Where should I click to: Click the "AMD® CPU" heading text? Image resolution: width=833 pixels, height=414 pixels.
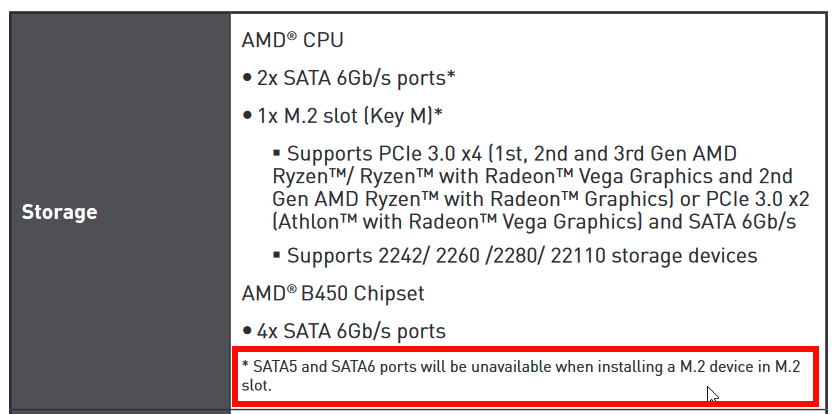[x=290, y=41]
